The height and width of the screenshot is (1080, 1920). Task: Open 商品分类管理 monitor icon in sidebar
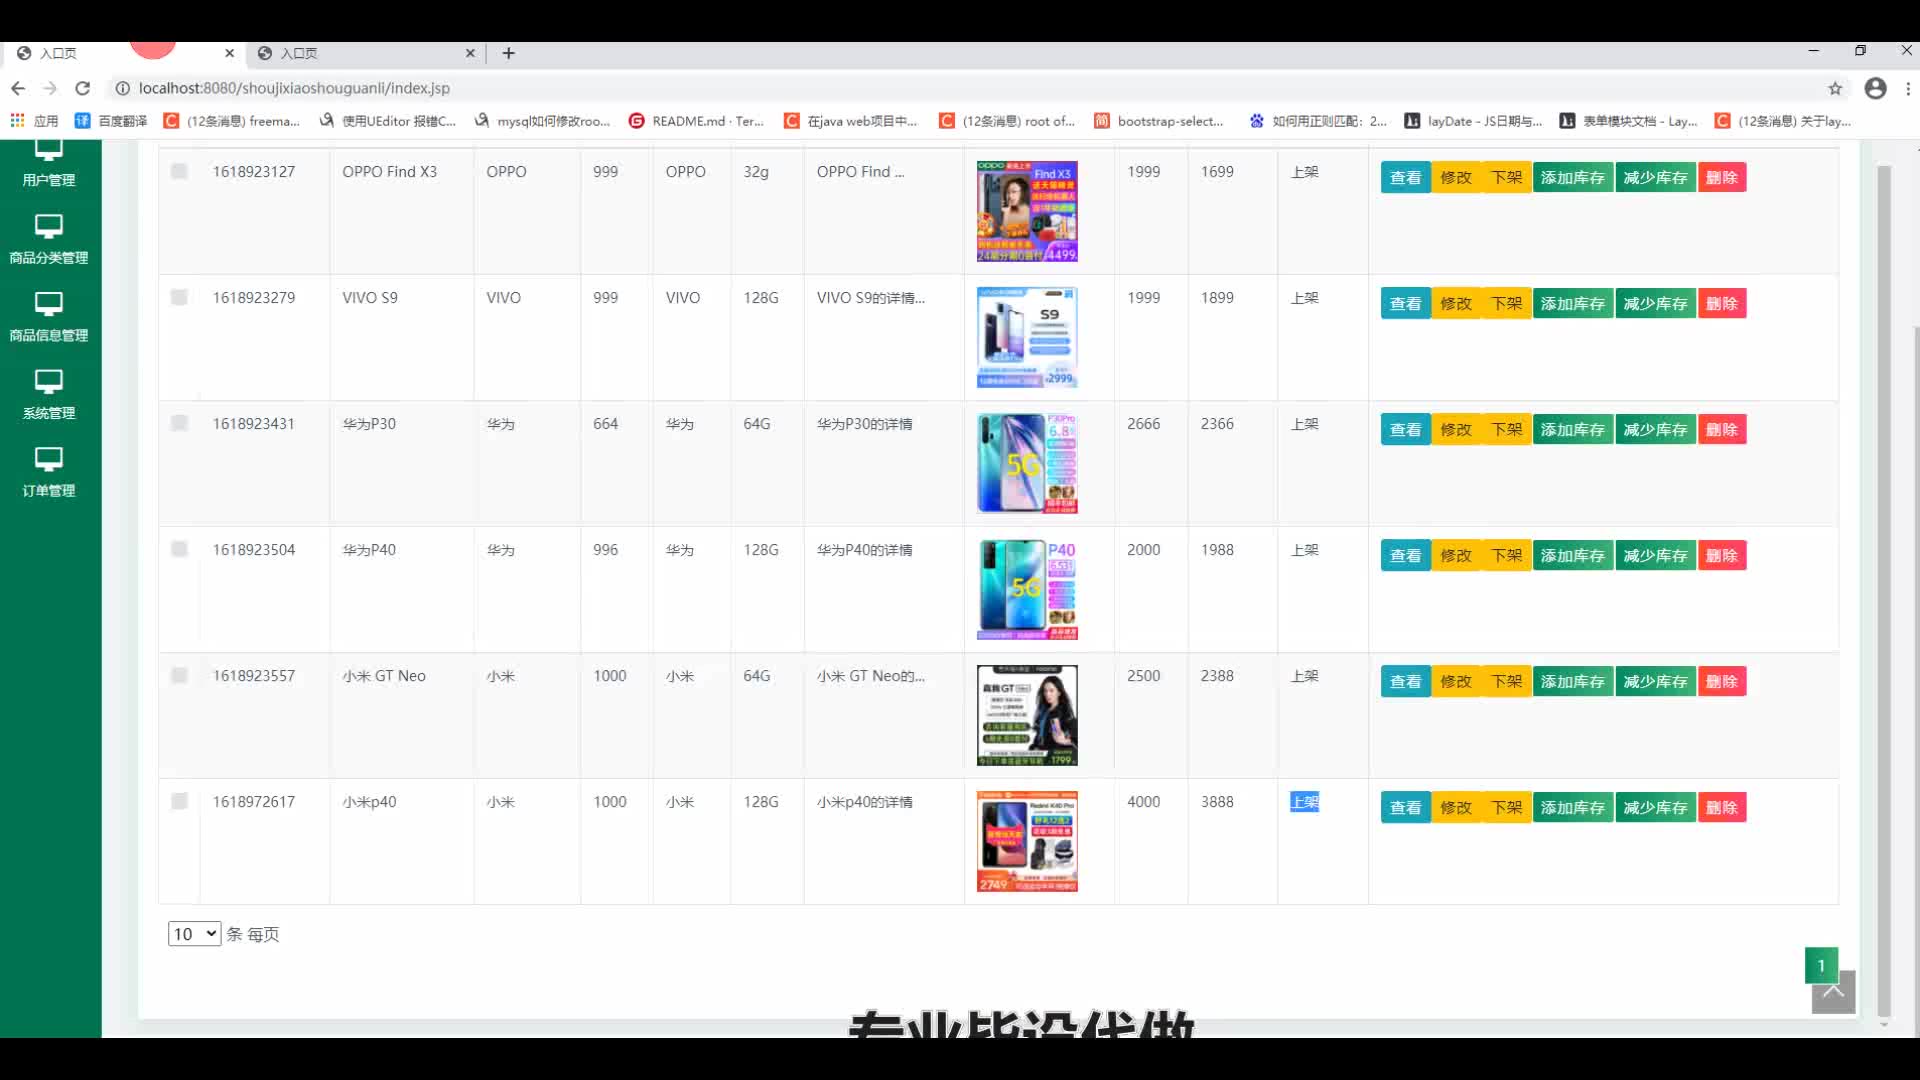pos(48,226)
